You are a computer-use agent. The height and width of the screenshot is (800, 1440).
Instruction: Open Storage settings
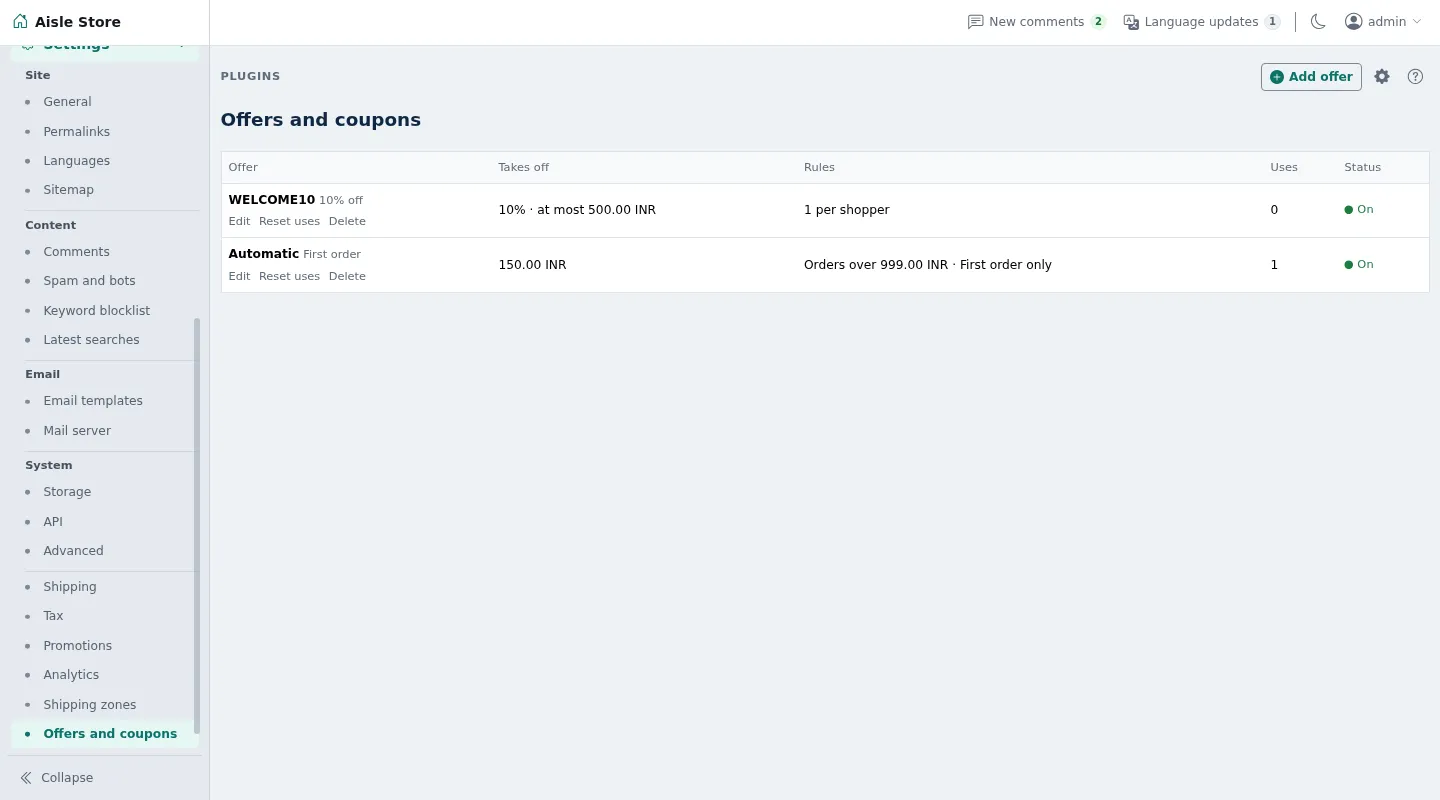pos(67,492)
